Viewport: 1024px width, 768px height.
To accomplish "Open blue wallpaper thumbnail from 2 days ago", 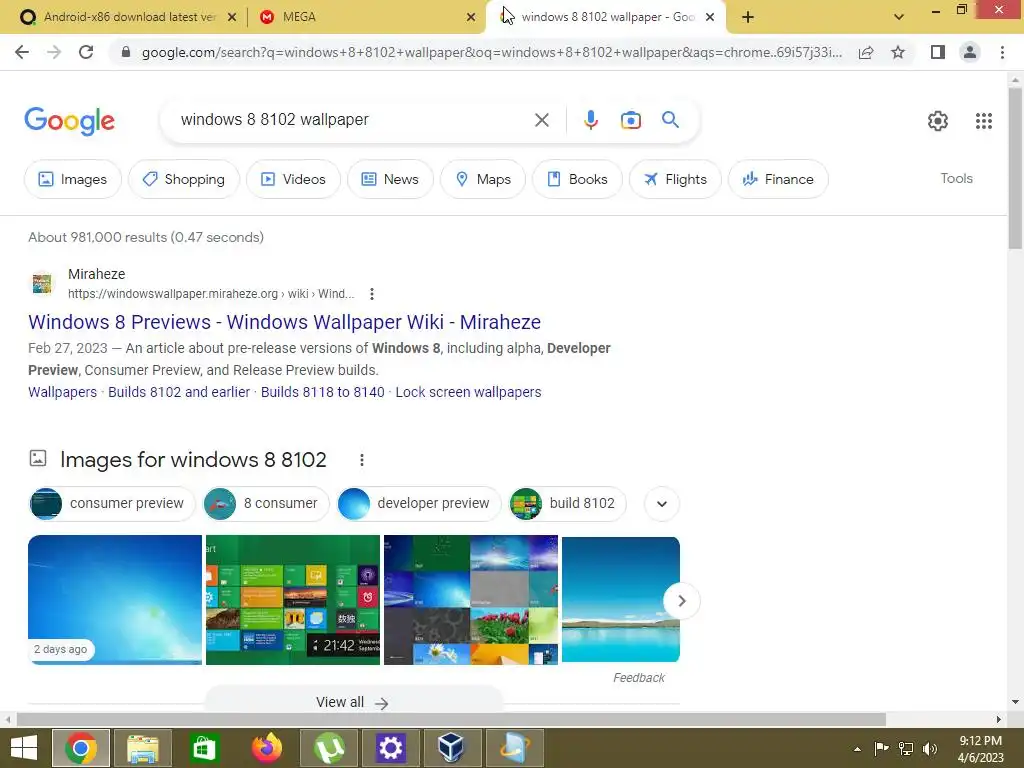I will [x=115, y=600].
